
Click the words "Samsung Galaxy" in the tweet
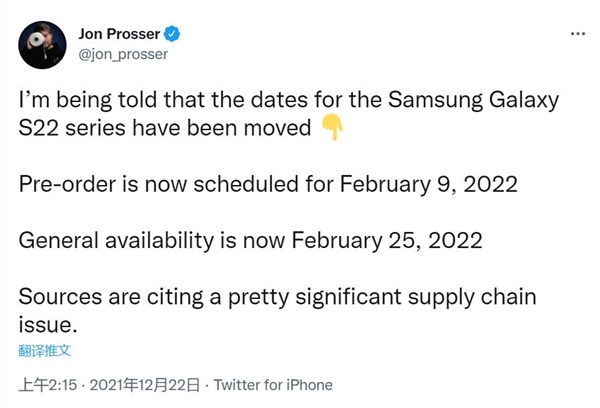pyautogui.click(x=475, y=101)
